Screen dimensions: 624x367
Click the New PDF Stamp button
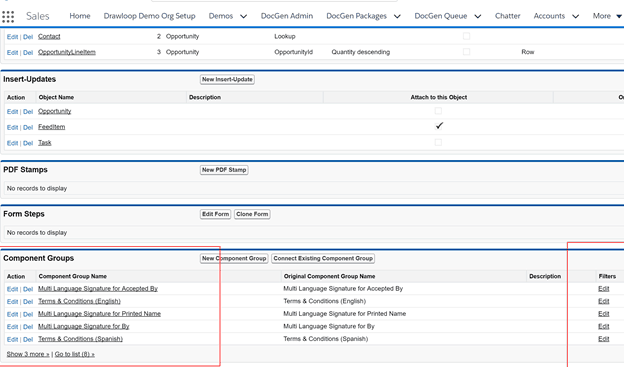tap(224, 170)
